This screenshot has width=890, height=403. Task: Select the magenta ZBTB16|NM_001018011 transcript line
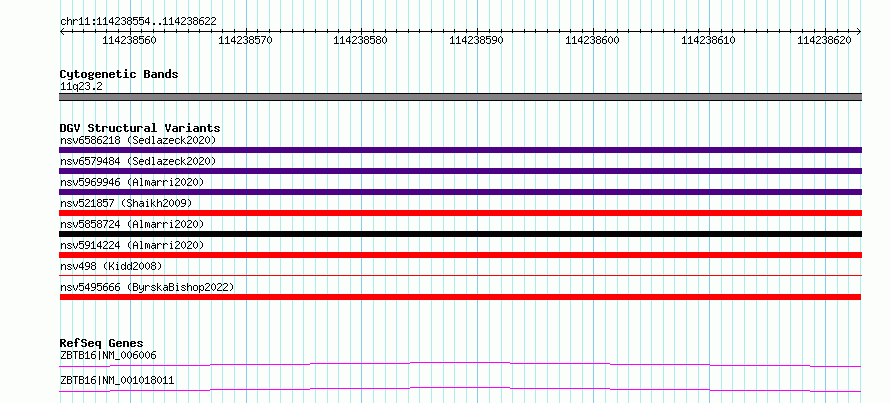(x=460, y=389)
